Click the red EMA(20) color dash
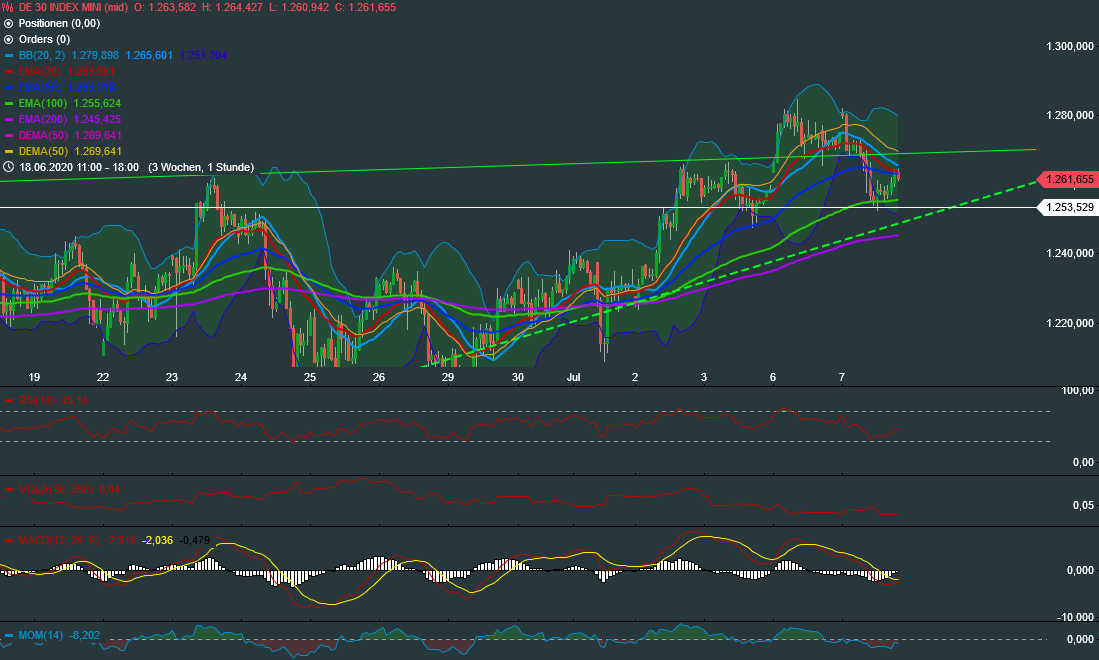The height and width of the screenshot is (660, 1099). coord(9,71)
